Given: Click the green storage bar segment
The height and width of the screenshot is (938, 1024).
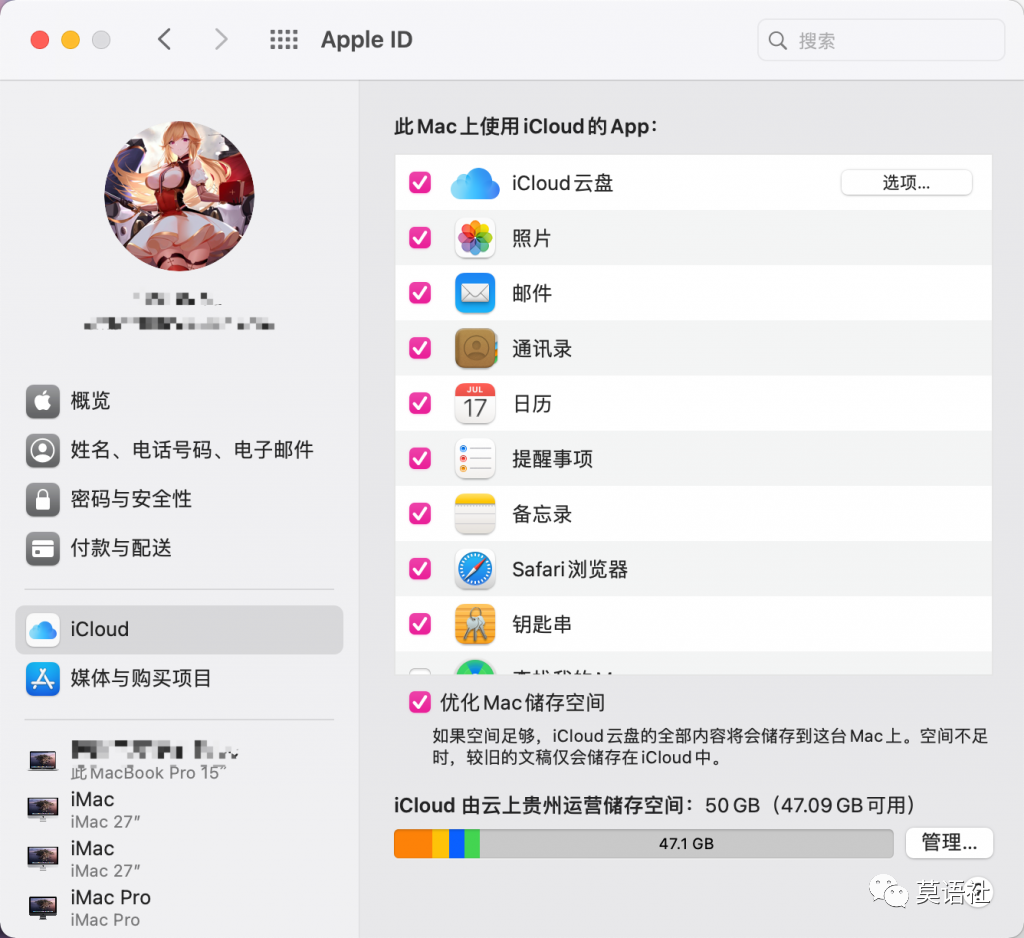Looking at the screenshot, I should [x=472, y=843].
